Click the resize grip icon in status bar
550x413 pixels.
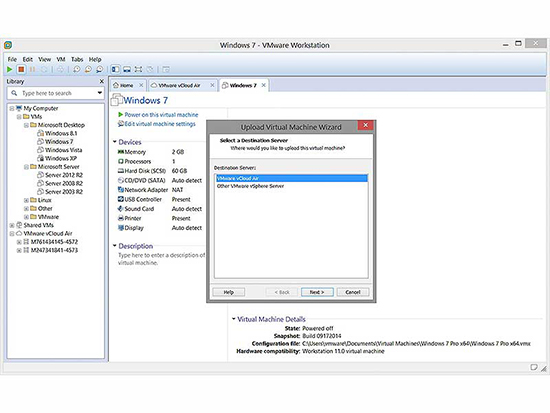coord(543,368)
